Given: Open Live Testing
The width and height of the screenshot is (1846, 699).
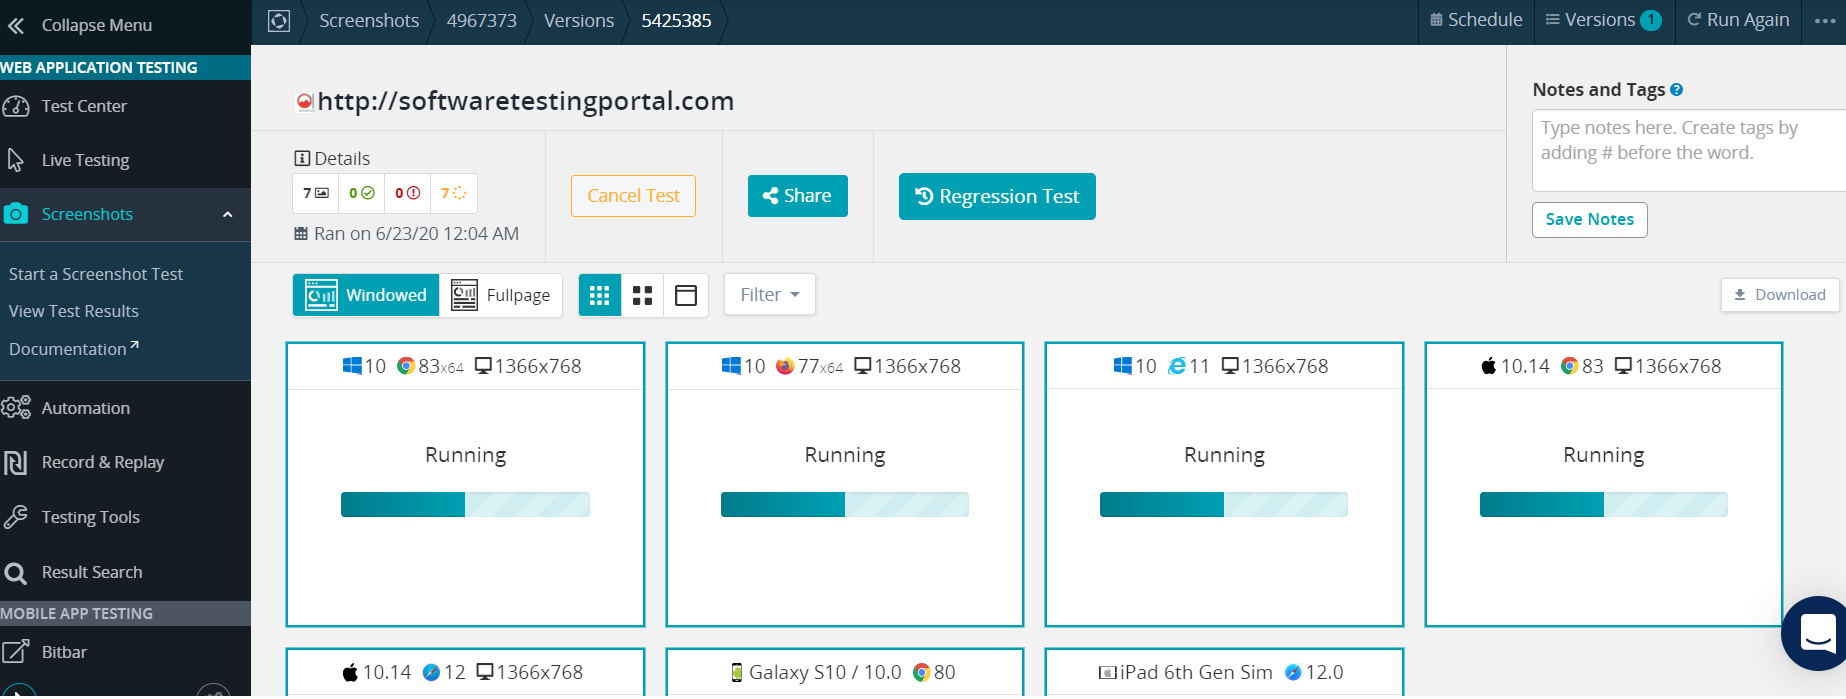Looking at the screenshot, I should click(x=85, y=160).
